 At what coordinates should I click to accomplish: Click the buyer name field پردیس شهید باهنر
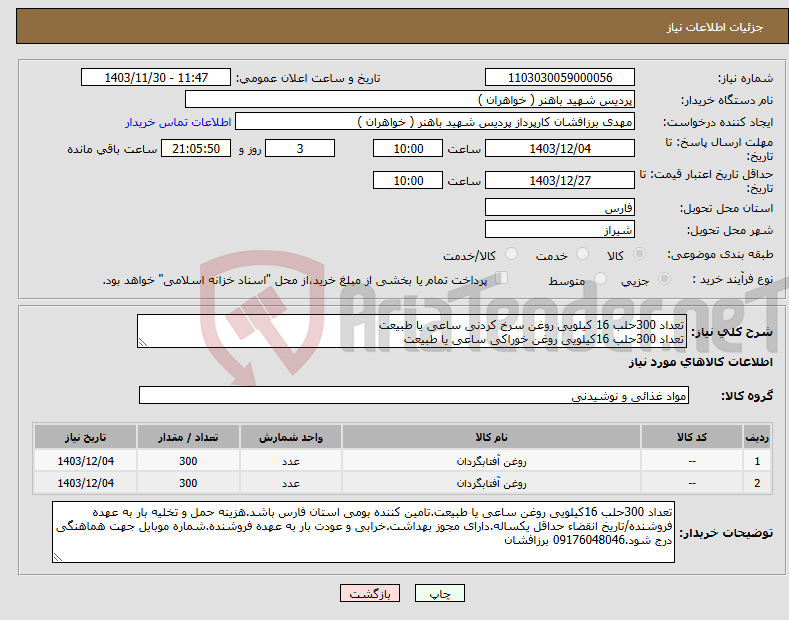click(x=410, y=100)
